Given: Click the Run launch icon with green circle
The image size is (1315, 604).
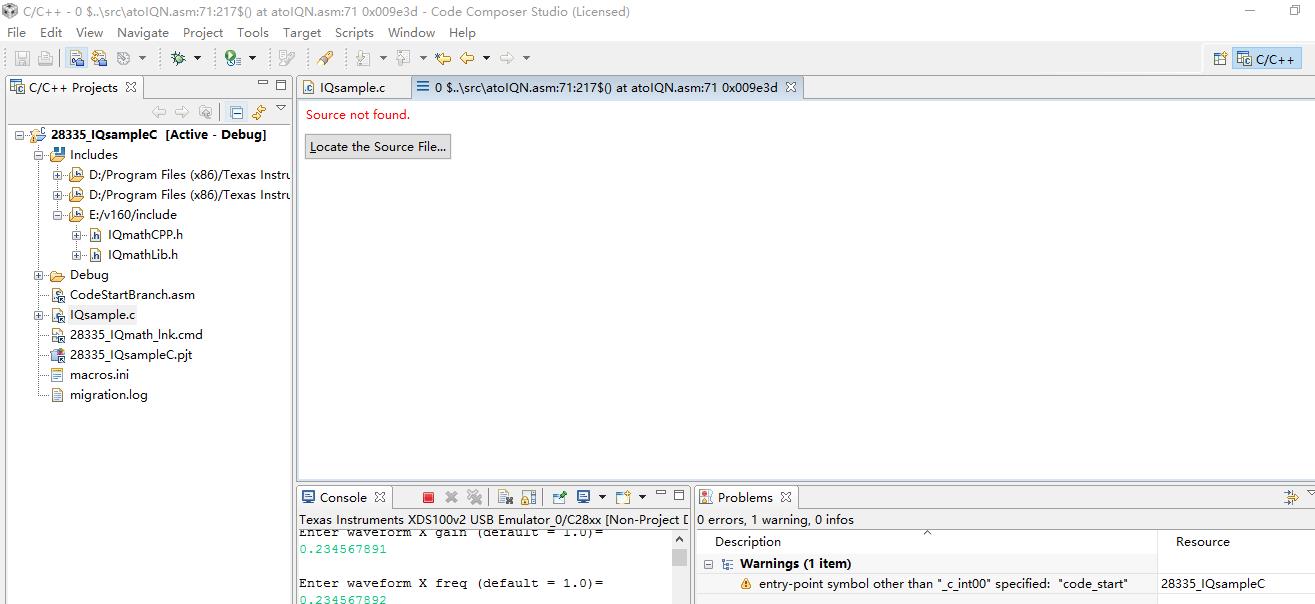Looking at the screenshot, I should pos(233,58).
